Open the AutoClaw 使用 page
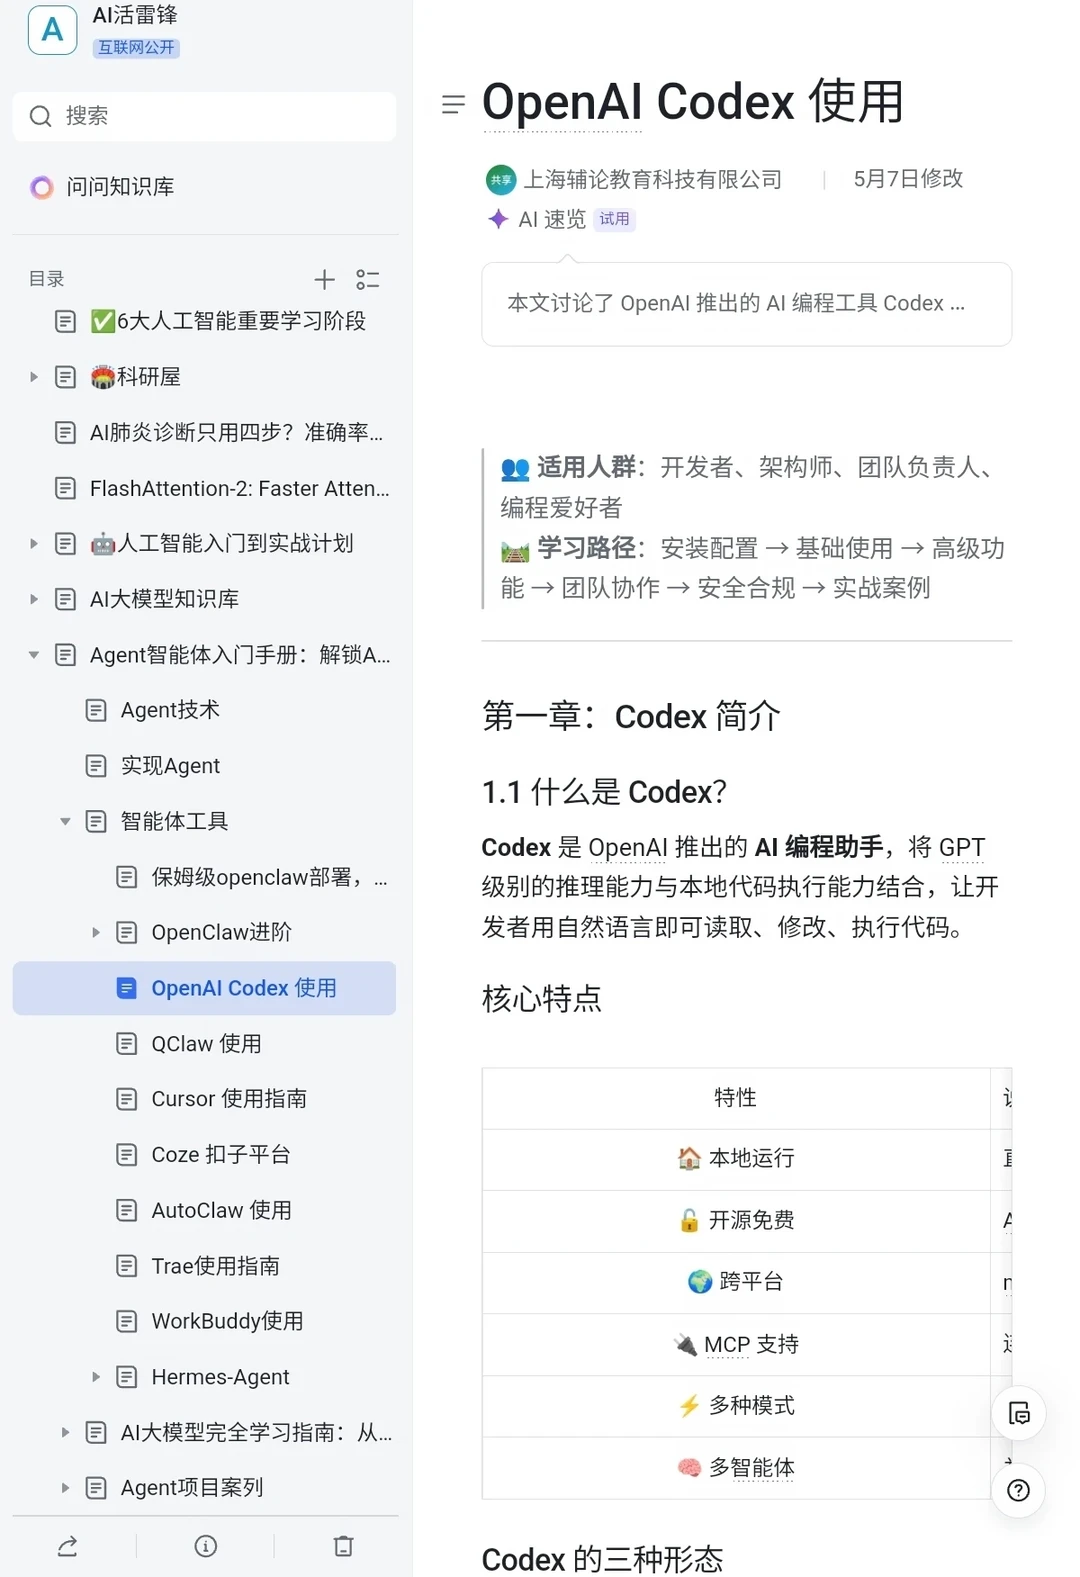Screen dimensions: 1080x1577 click(x=221, y=1210)
